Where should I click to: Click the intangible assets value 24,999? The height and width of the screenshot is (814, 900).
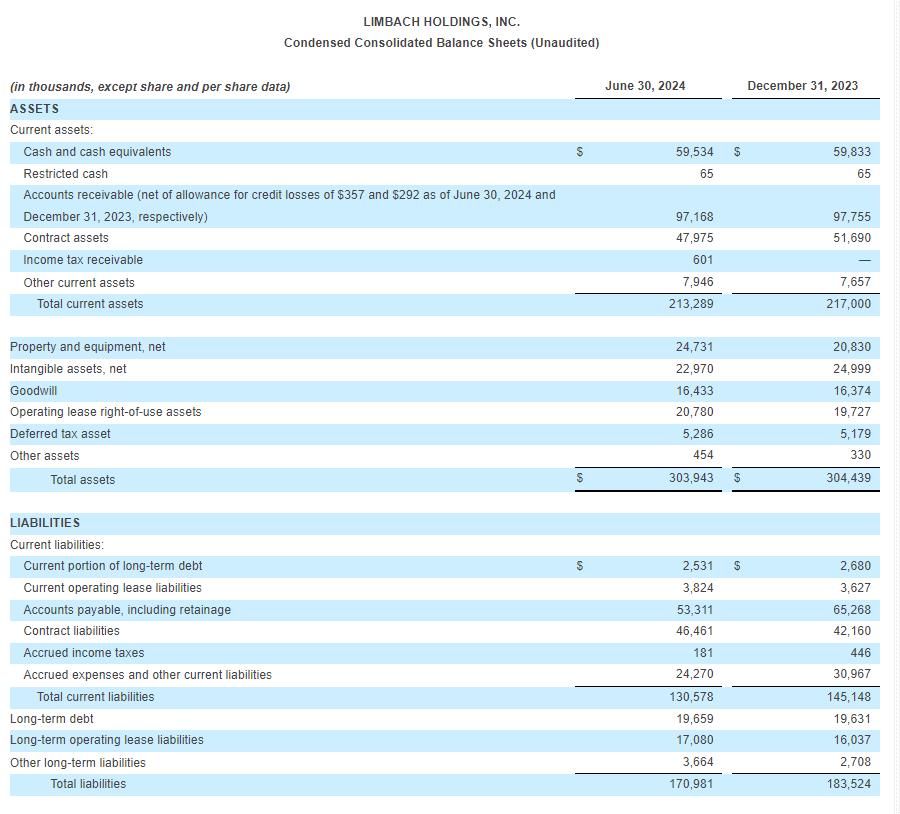(x=852, y=369)
